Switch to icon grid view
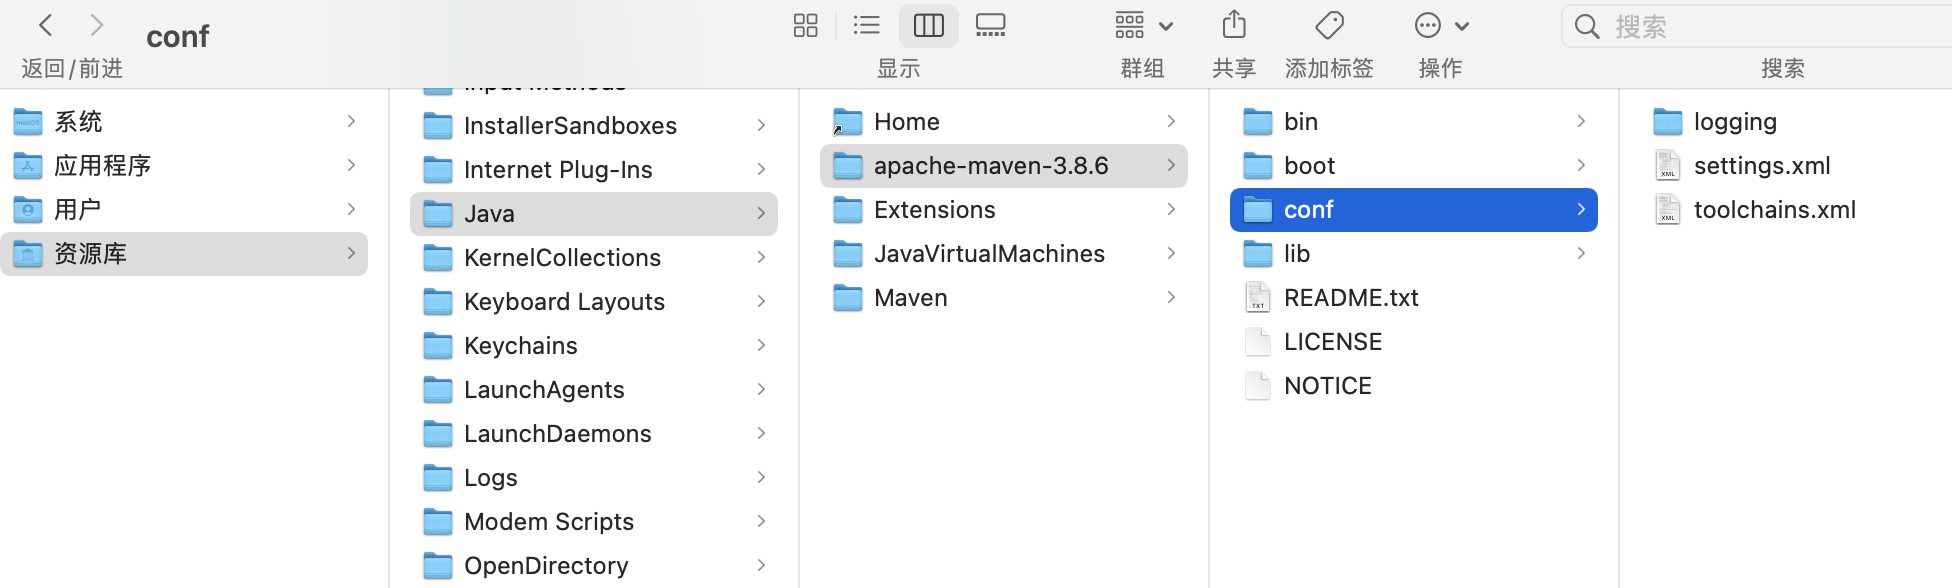This screenshot has height=588, width=1952. (805, 26)
